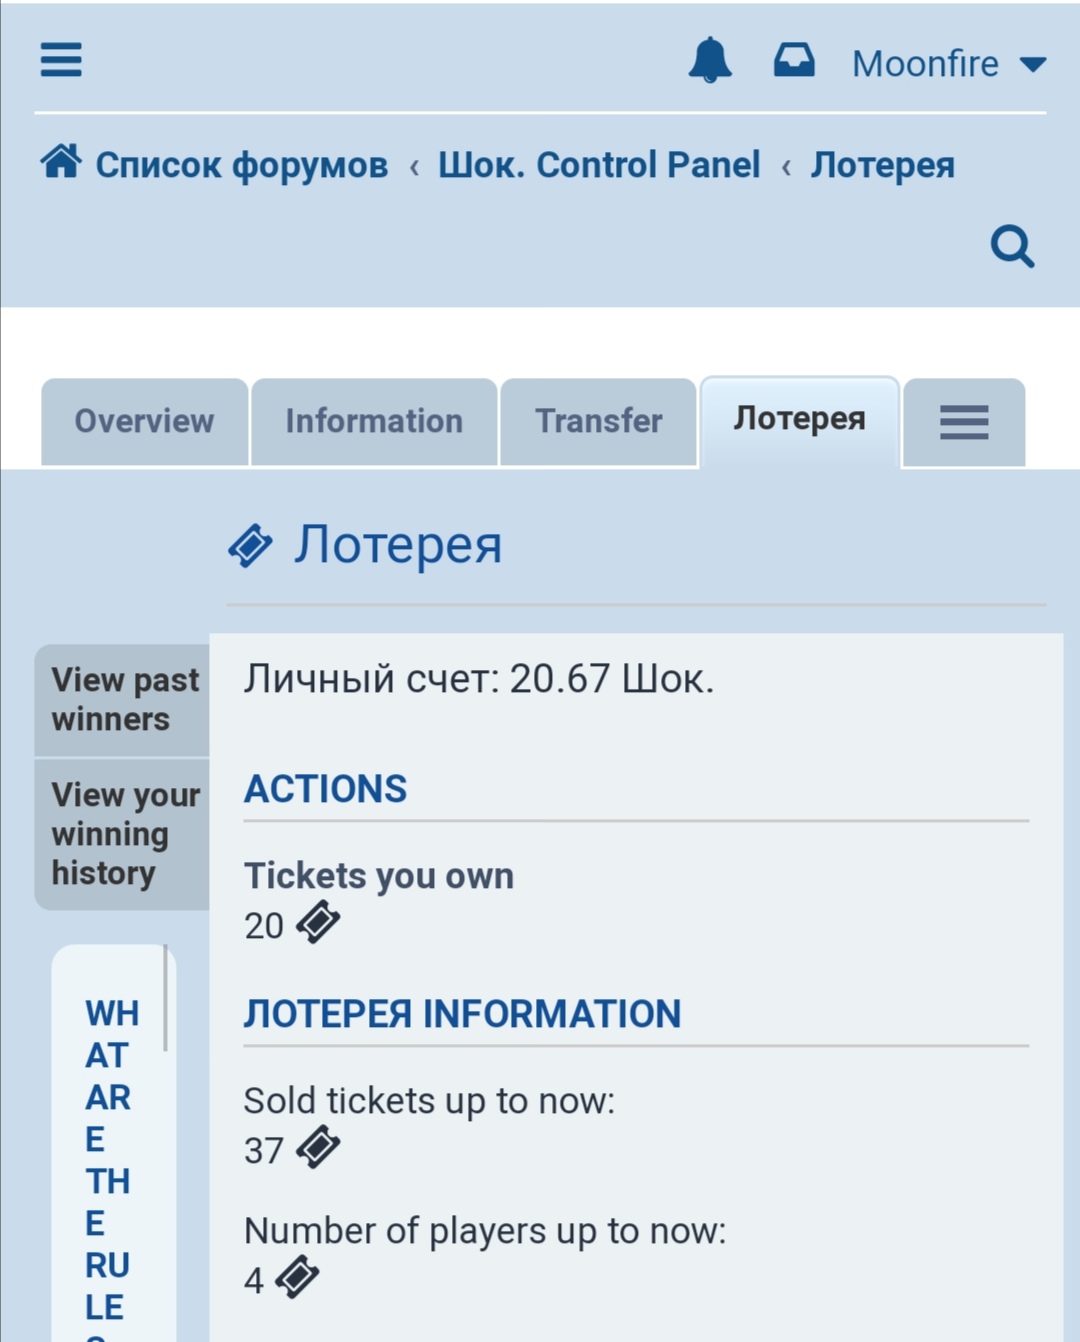Viewport: 1080px width, 1342px height.
Task: Click the ticket icon next to 4
Action: tap(297, 1277)
